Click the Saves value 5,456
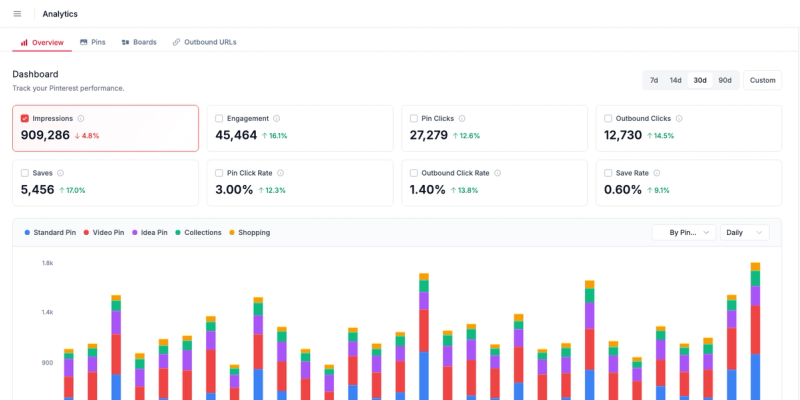The image size is (800, 400). (38, 190)
